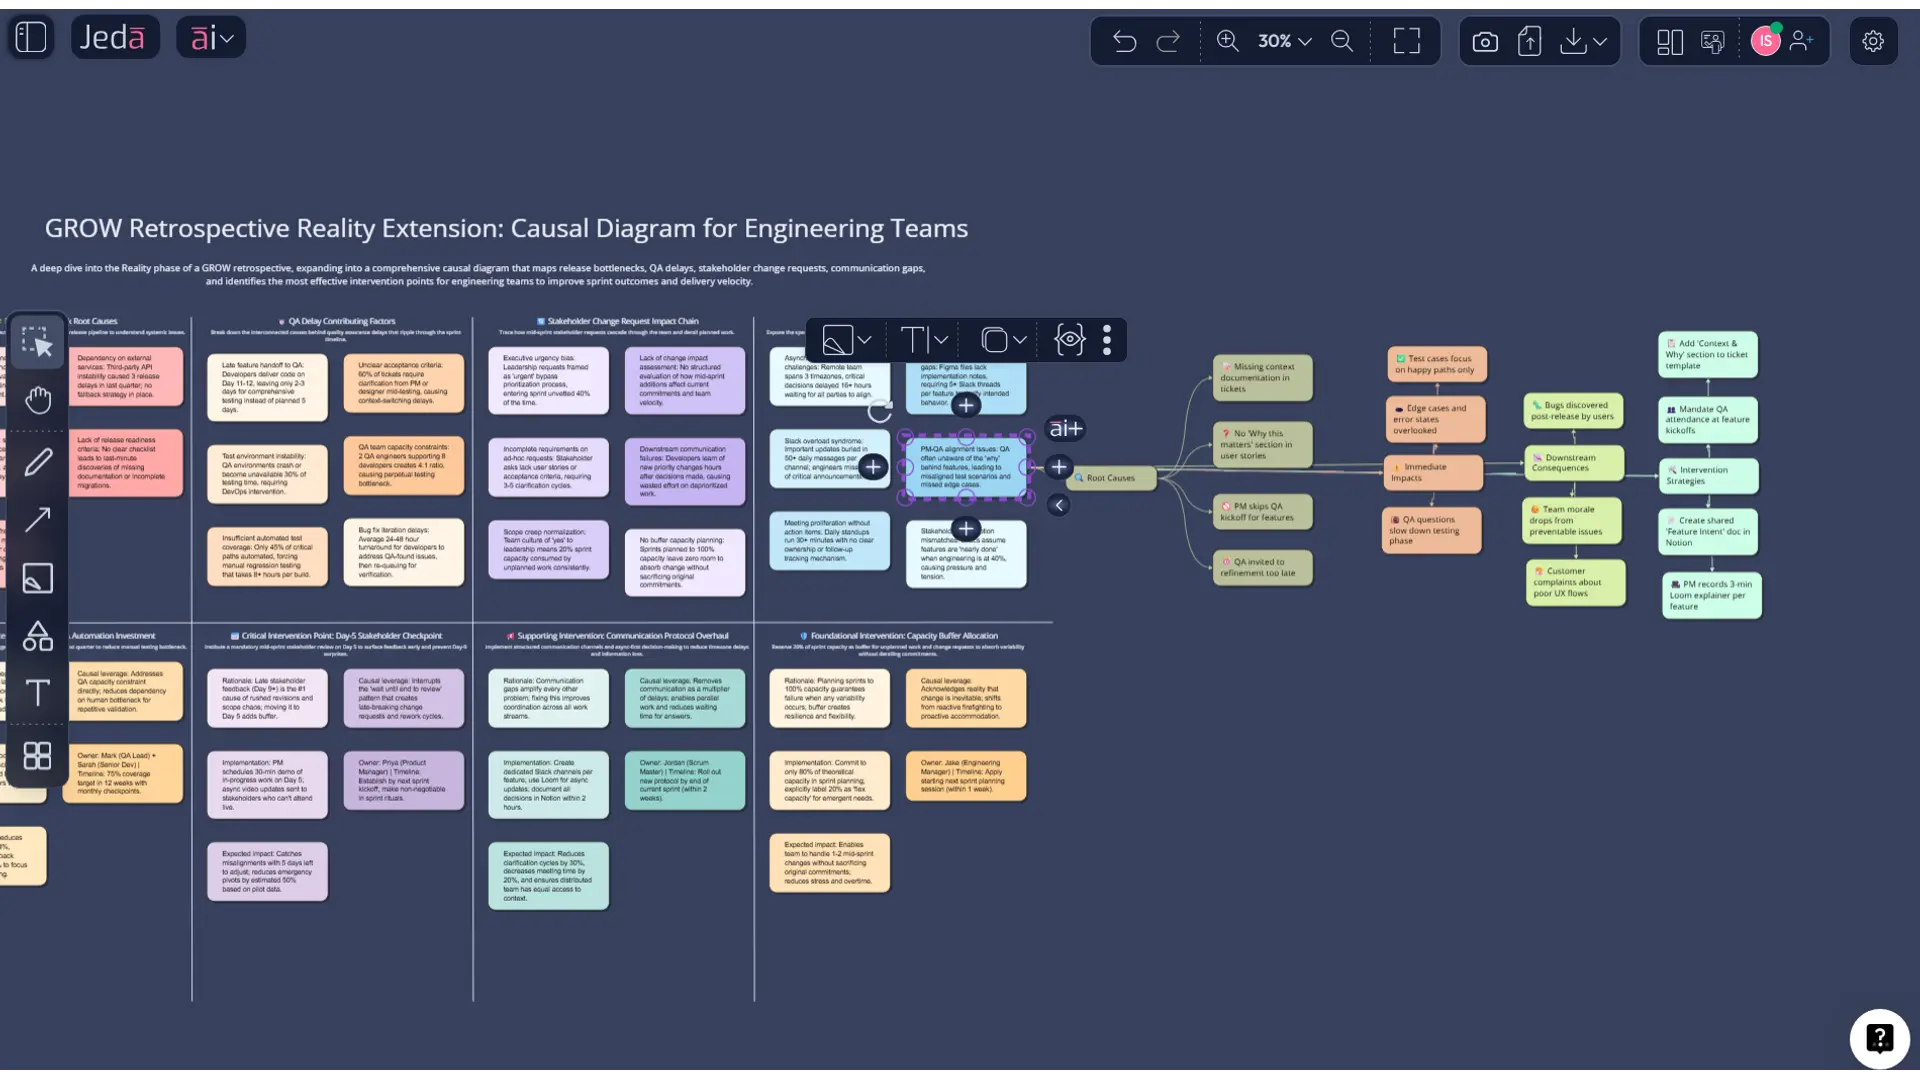Toggle the left sidebar panel icon
This screenshot has height=1080, width=1920.
31,38
